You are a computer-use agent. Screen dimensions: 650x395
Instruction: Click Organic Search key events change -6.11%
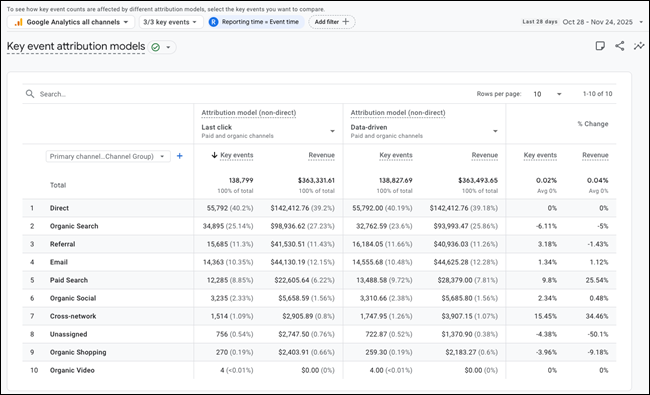(x=546, y=226)
